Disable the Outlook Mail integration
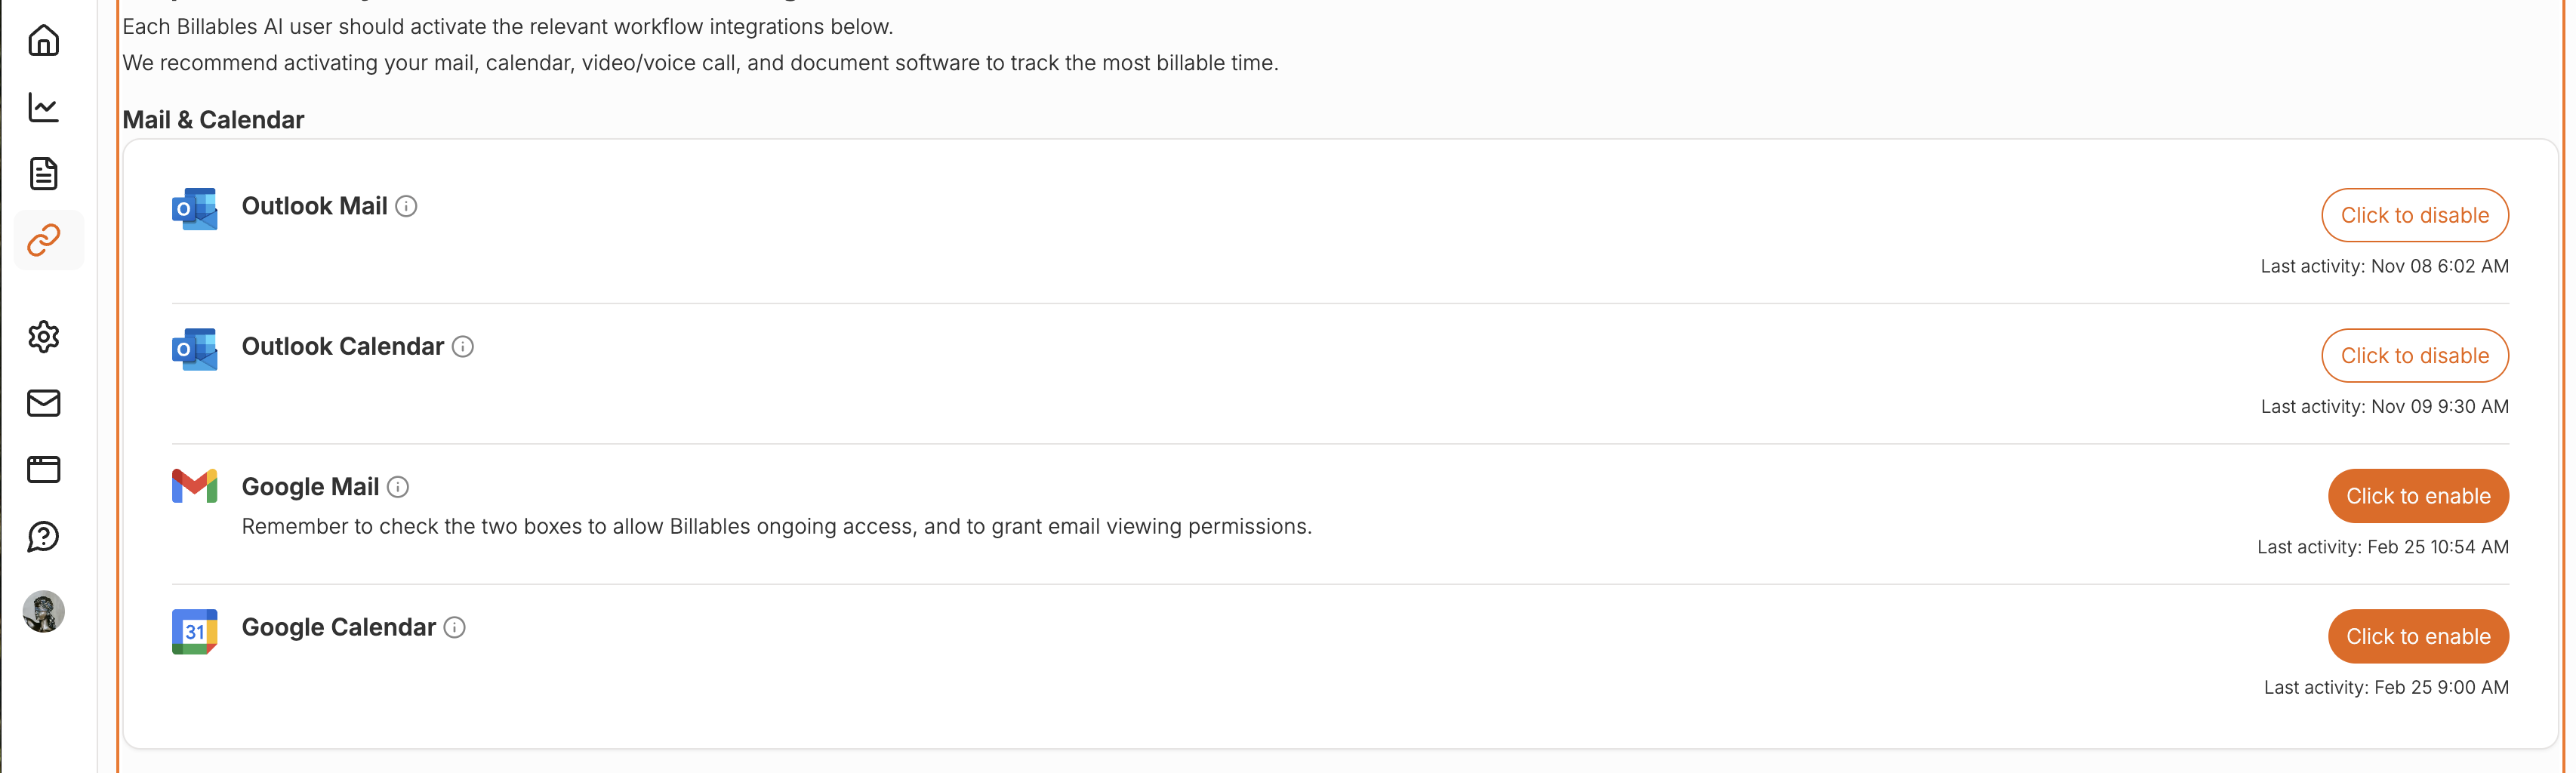The image size is (2576, 773). (x=2414, y=215)
